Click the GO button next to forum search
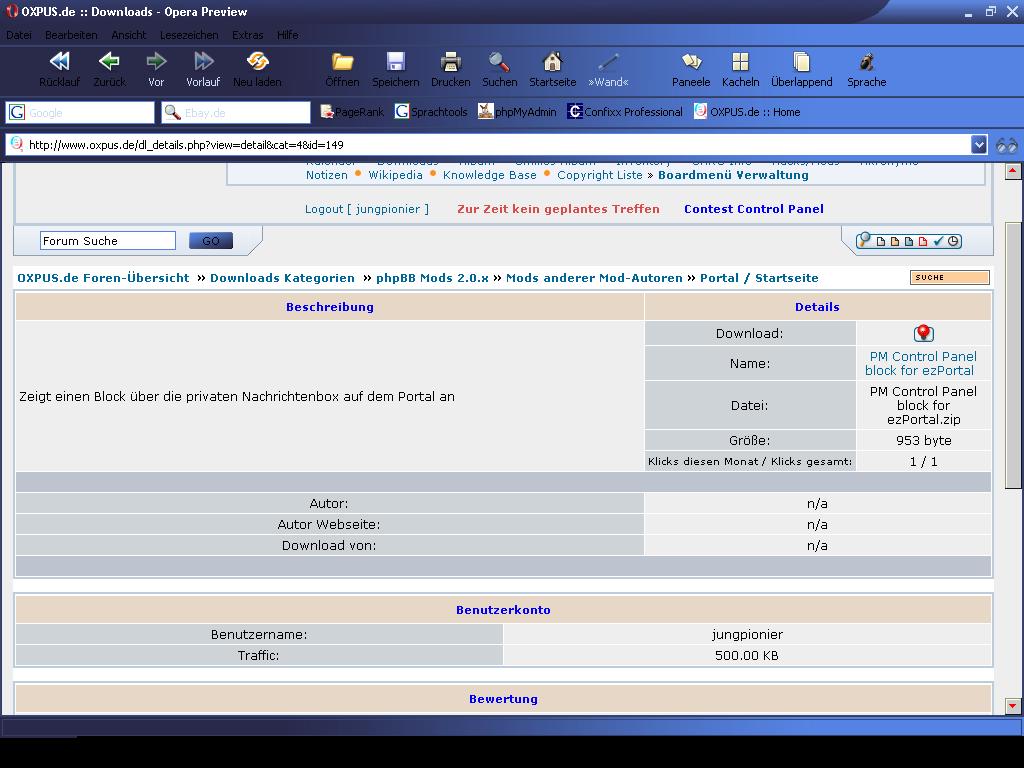Screen dimensions: 1024x768 click(211, 241)
